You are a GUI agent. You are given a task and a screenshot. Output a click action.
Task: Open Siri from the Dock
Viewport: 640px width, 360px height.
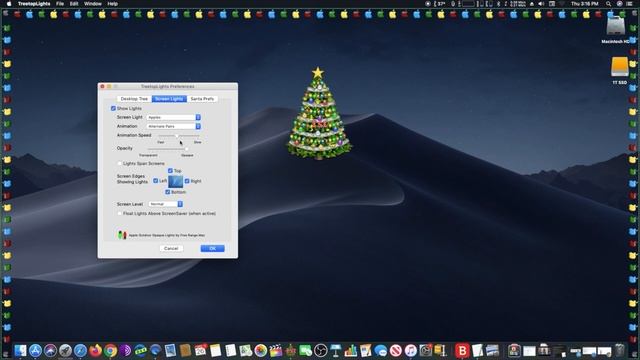50,350
